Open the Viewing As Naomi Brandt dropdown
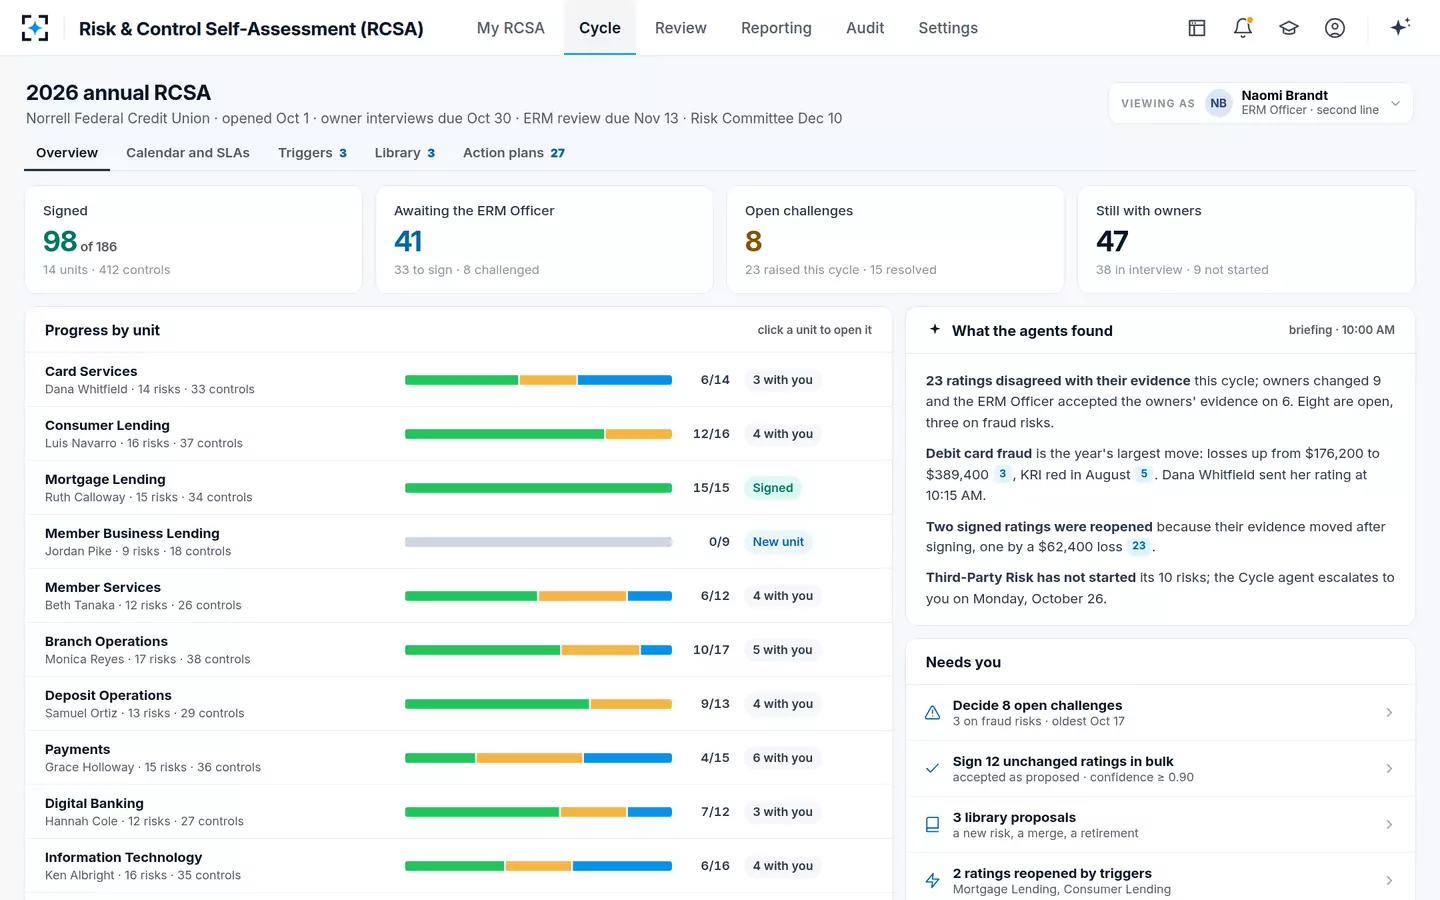 [x=1261, y=103]
